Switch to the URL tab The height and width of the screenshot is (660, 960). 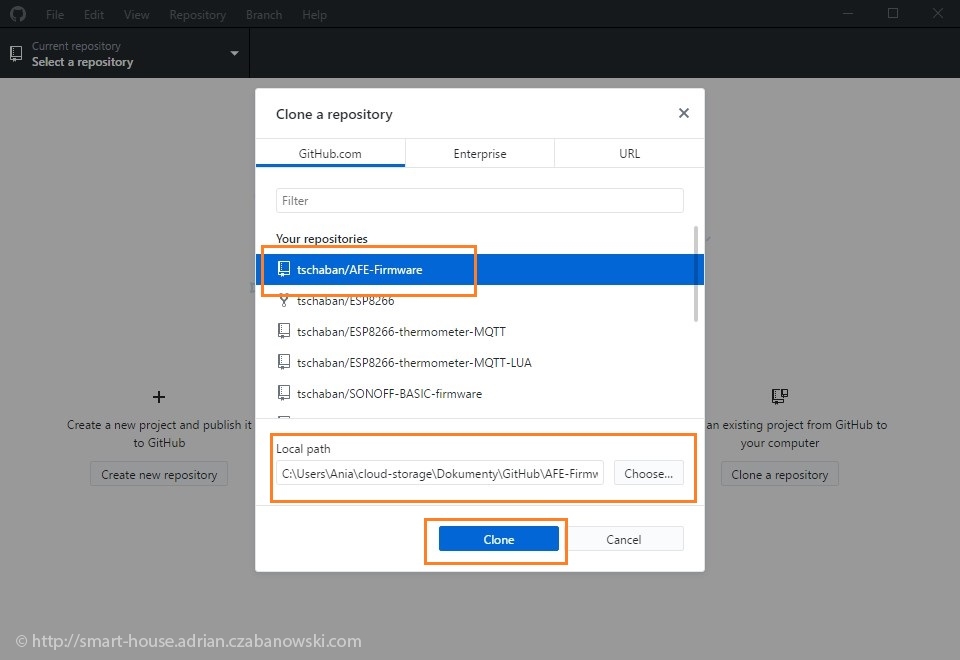629,153
